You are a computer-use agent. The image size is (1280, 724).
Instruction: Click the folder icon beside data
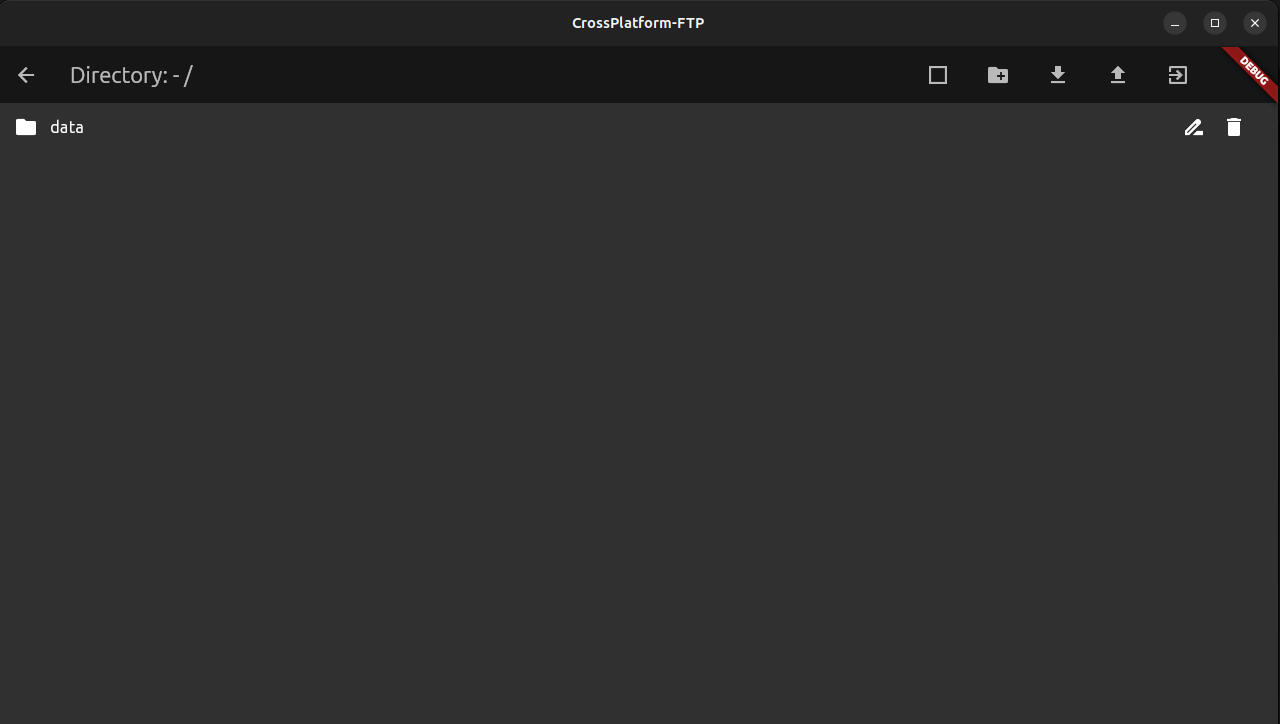(26, 127)
